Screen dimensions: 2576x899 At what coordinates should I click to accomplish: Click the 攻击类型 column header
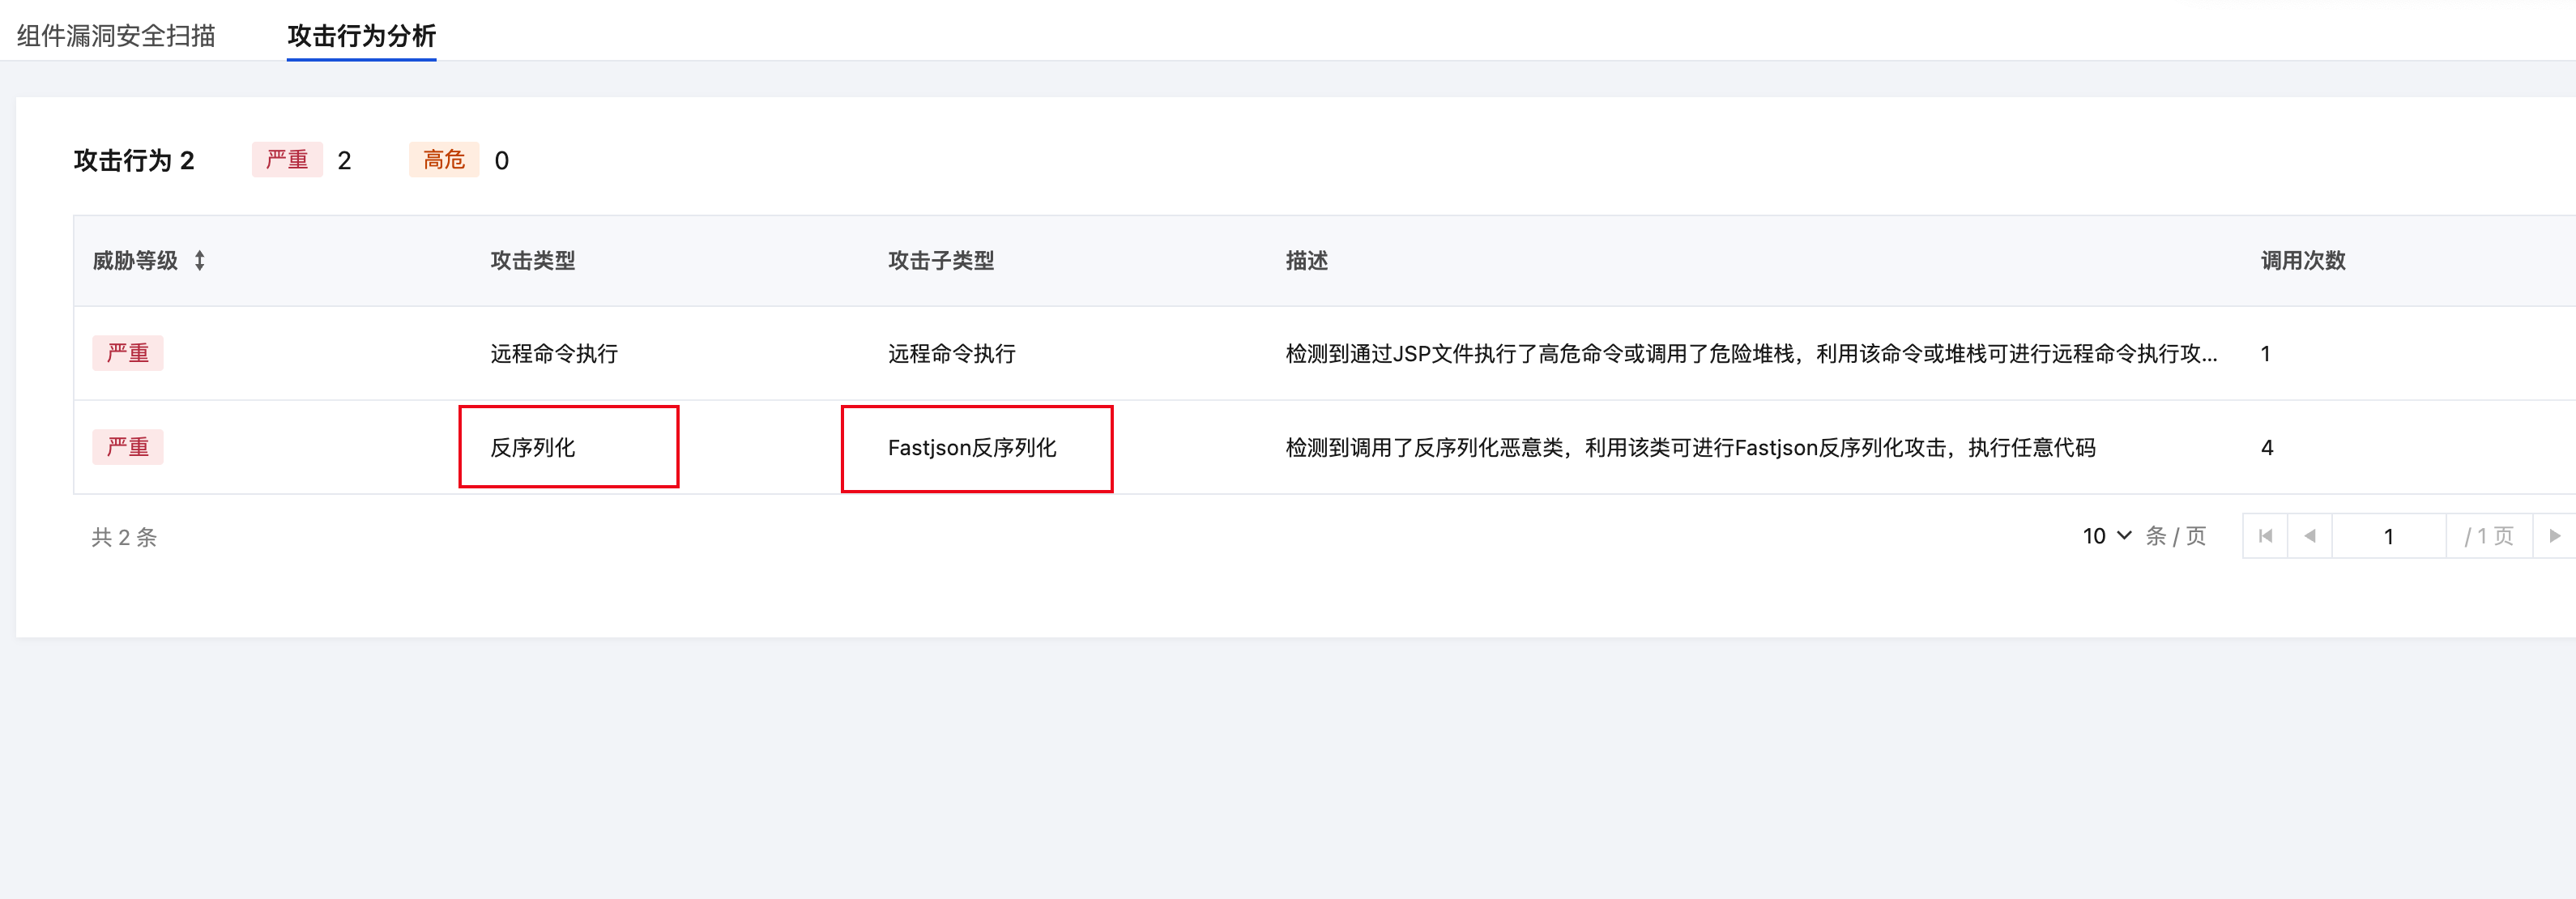tap(533, 261)
